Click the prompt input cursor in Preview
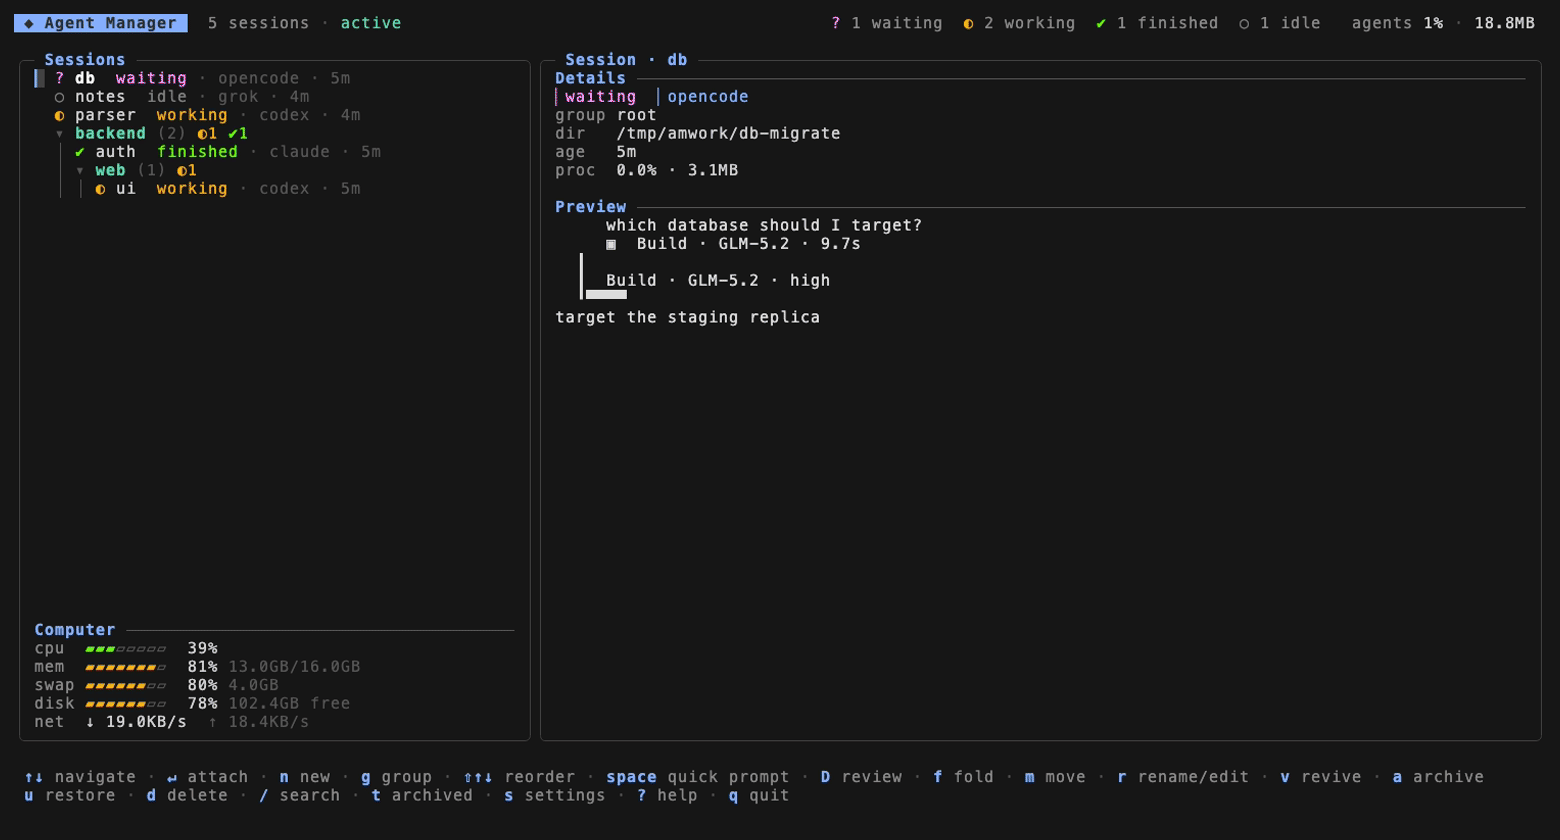 pos(606,294)
